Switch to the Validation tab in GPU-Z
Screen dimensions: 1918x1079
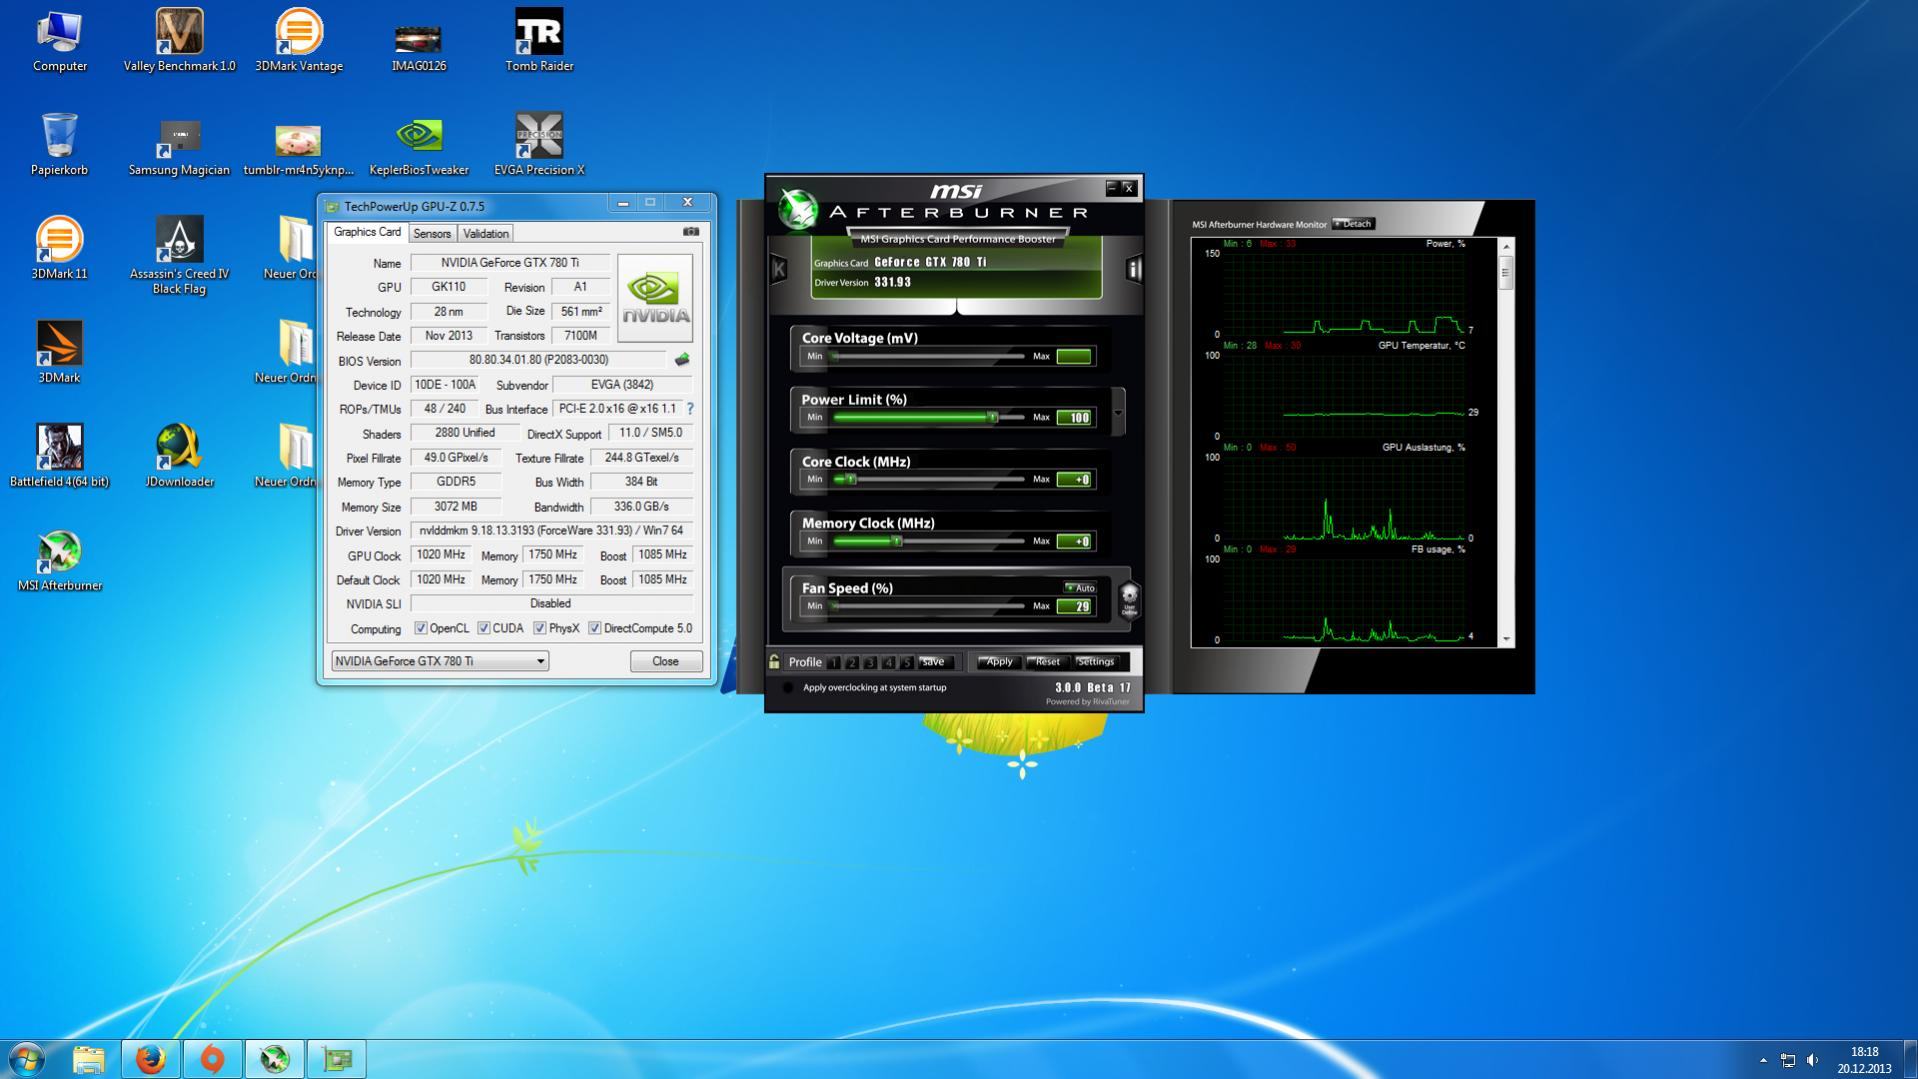pos(486,233)
